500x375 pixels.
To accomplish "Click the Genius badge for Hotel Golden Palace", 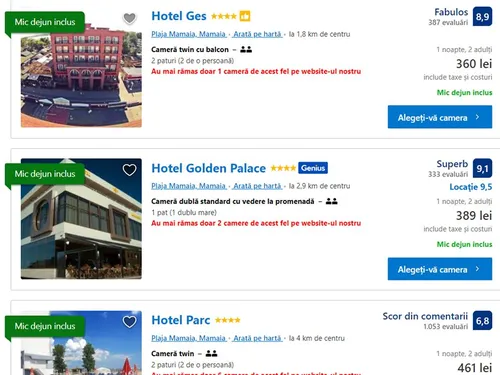I will pyautogui.click(x=313, y=168).
